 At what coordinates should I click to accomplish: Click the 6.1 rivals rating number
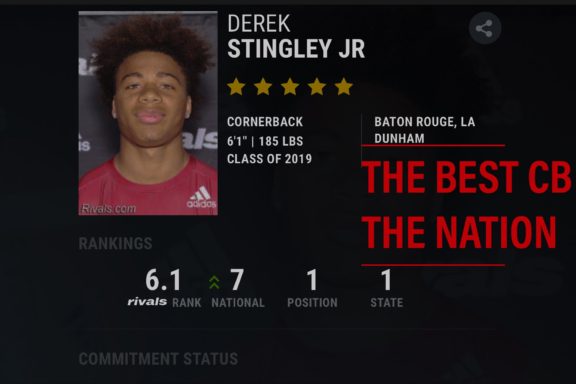click(x=163, y=280)
